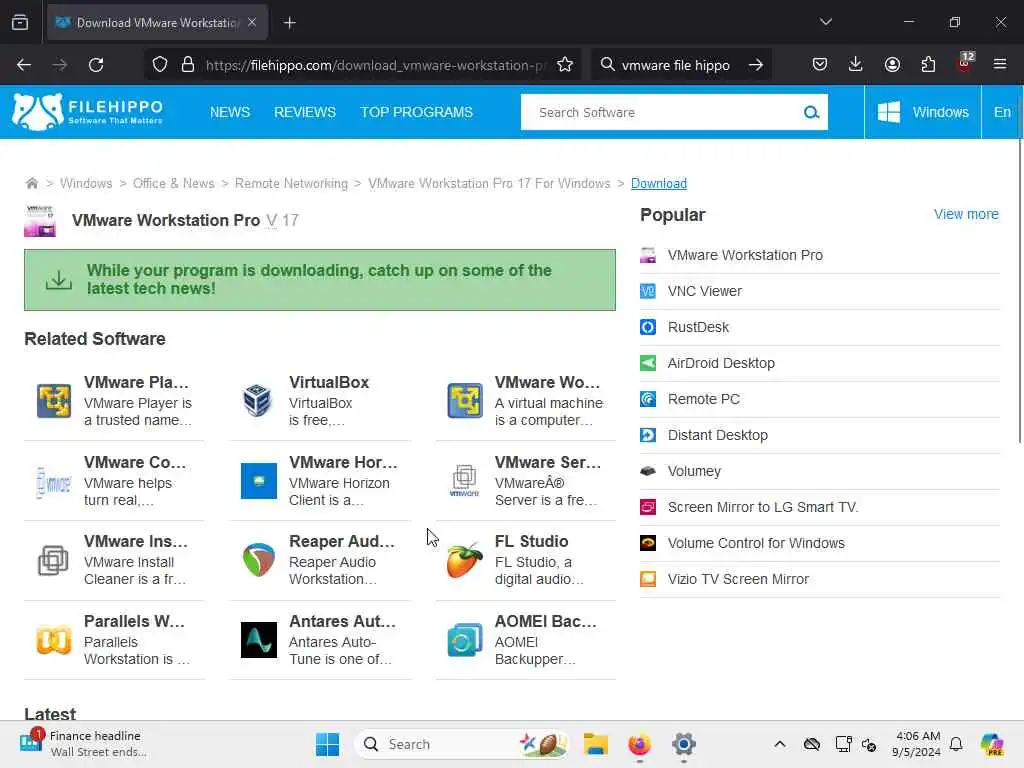Open Vizio TV Screen Mirror link
This screenshot has width=1024, height=768.
tap(738, 579)
